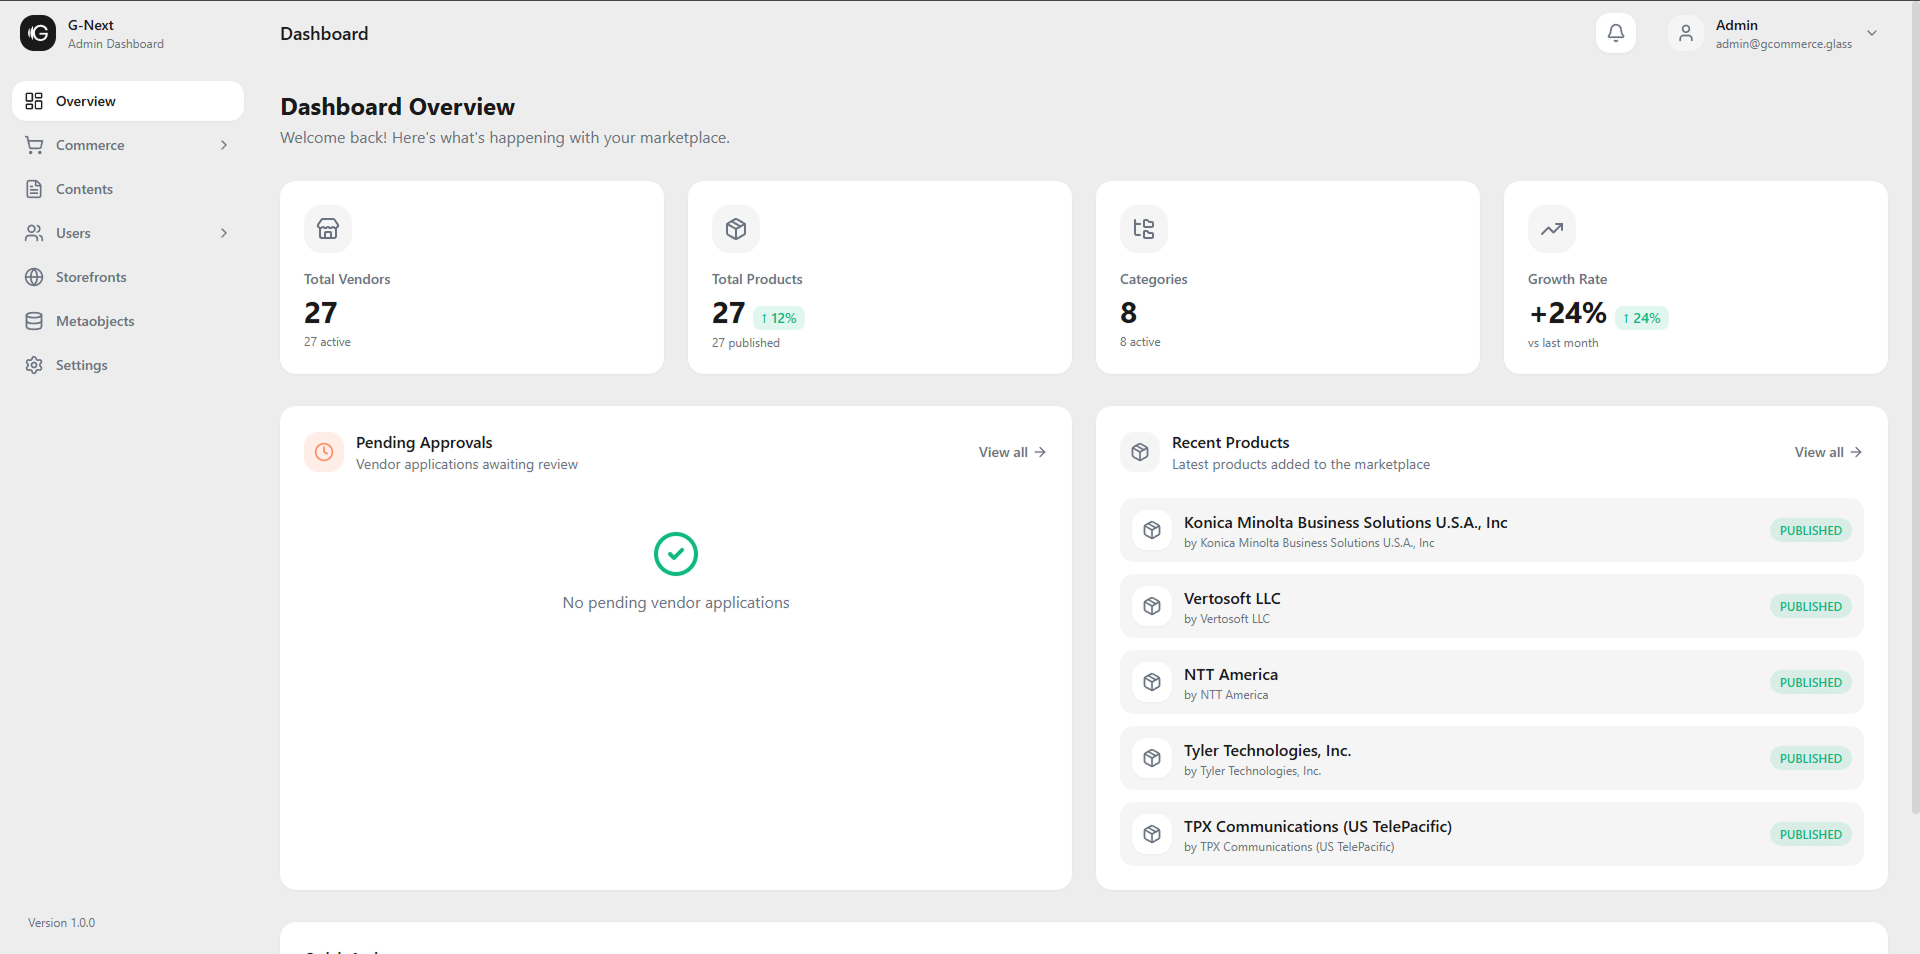Click the package icon in Tyler Technologies row
This screenshot has width=1920, height=954.
pos(1152,758)
